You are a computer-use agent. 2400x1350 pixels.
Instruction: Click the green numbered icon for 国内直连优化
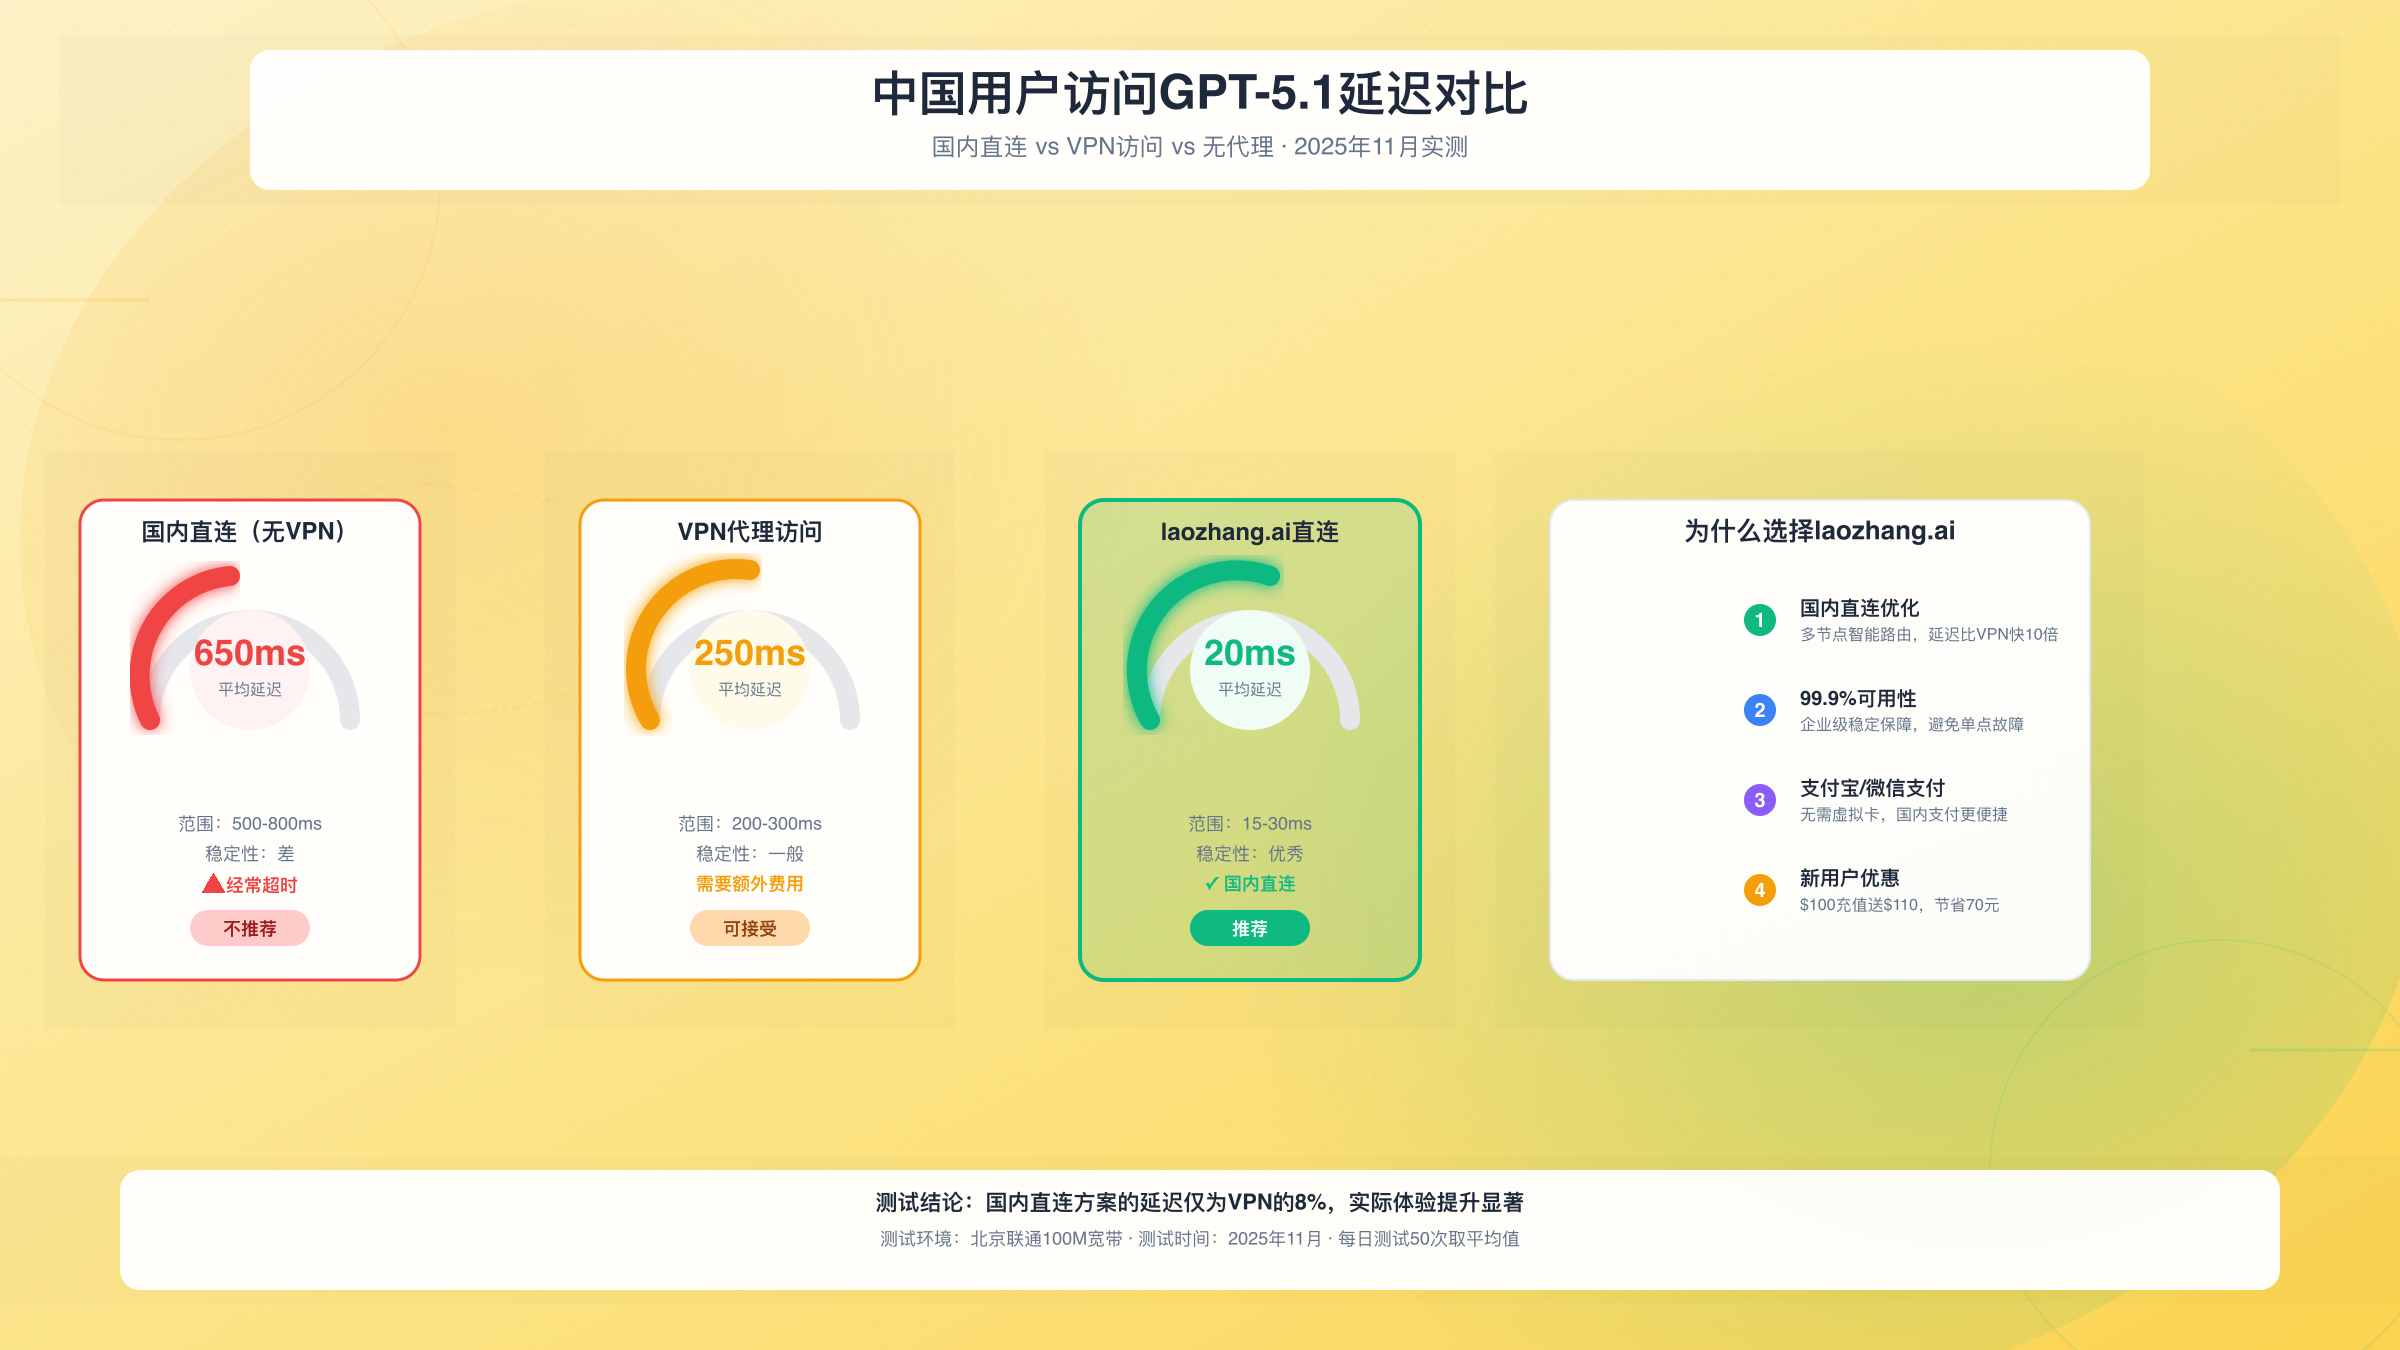(1758, 620)
